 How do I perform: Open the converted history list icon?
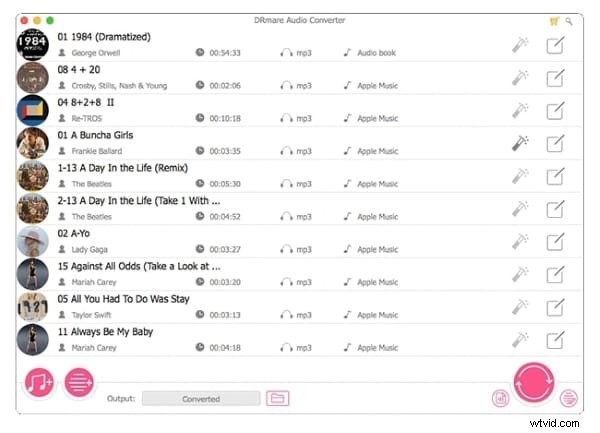click(569, 398)
